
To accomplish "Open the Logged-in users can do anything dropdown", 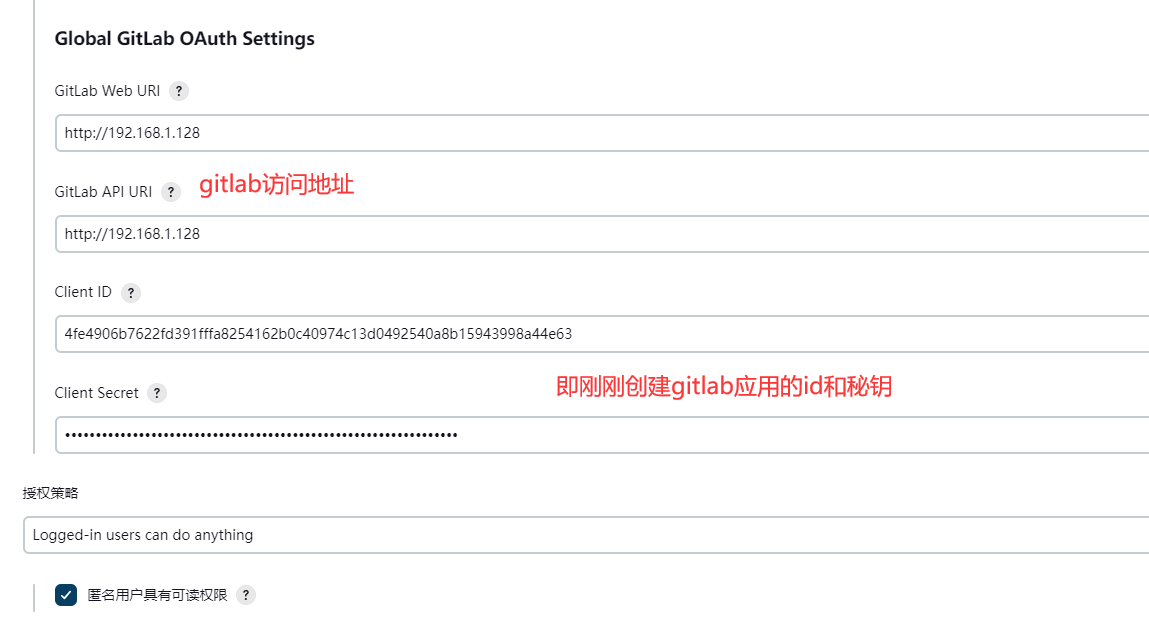I will [x=586, y=535].
